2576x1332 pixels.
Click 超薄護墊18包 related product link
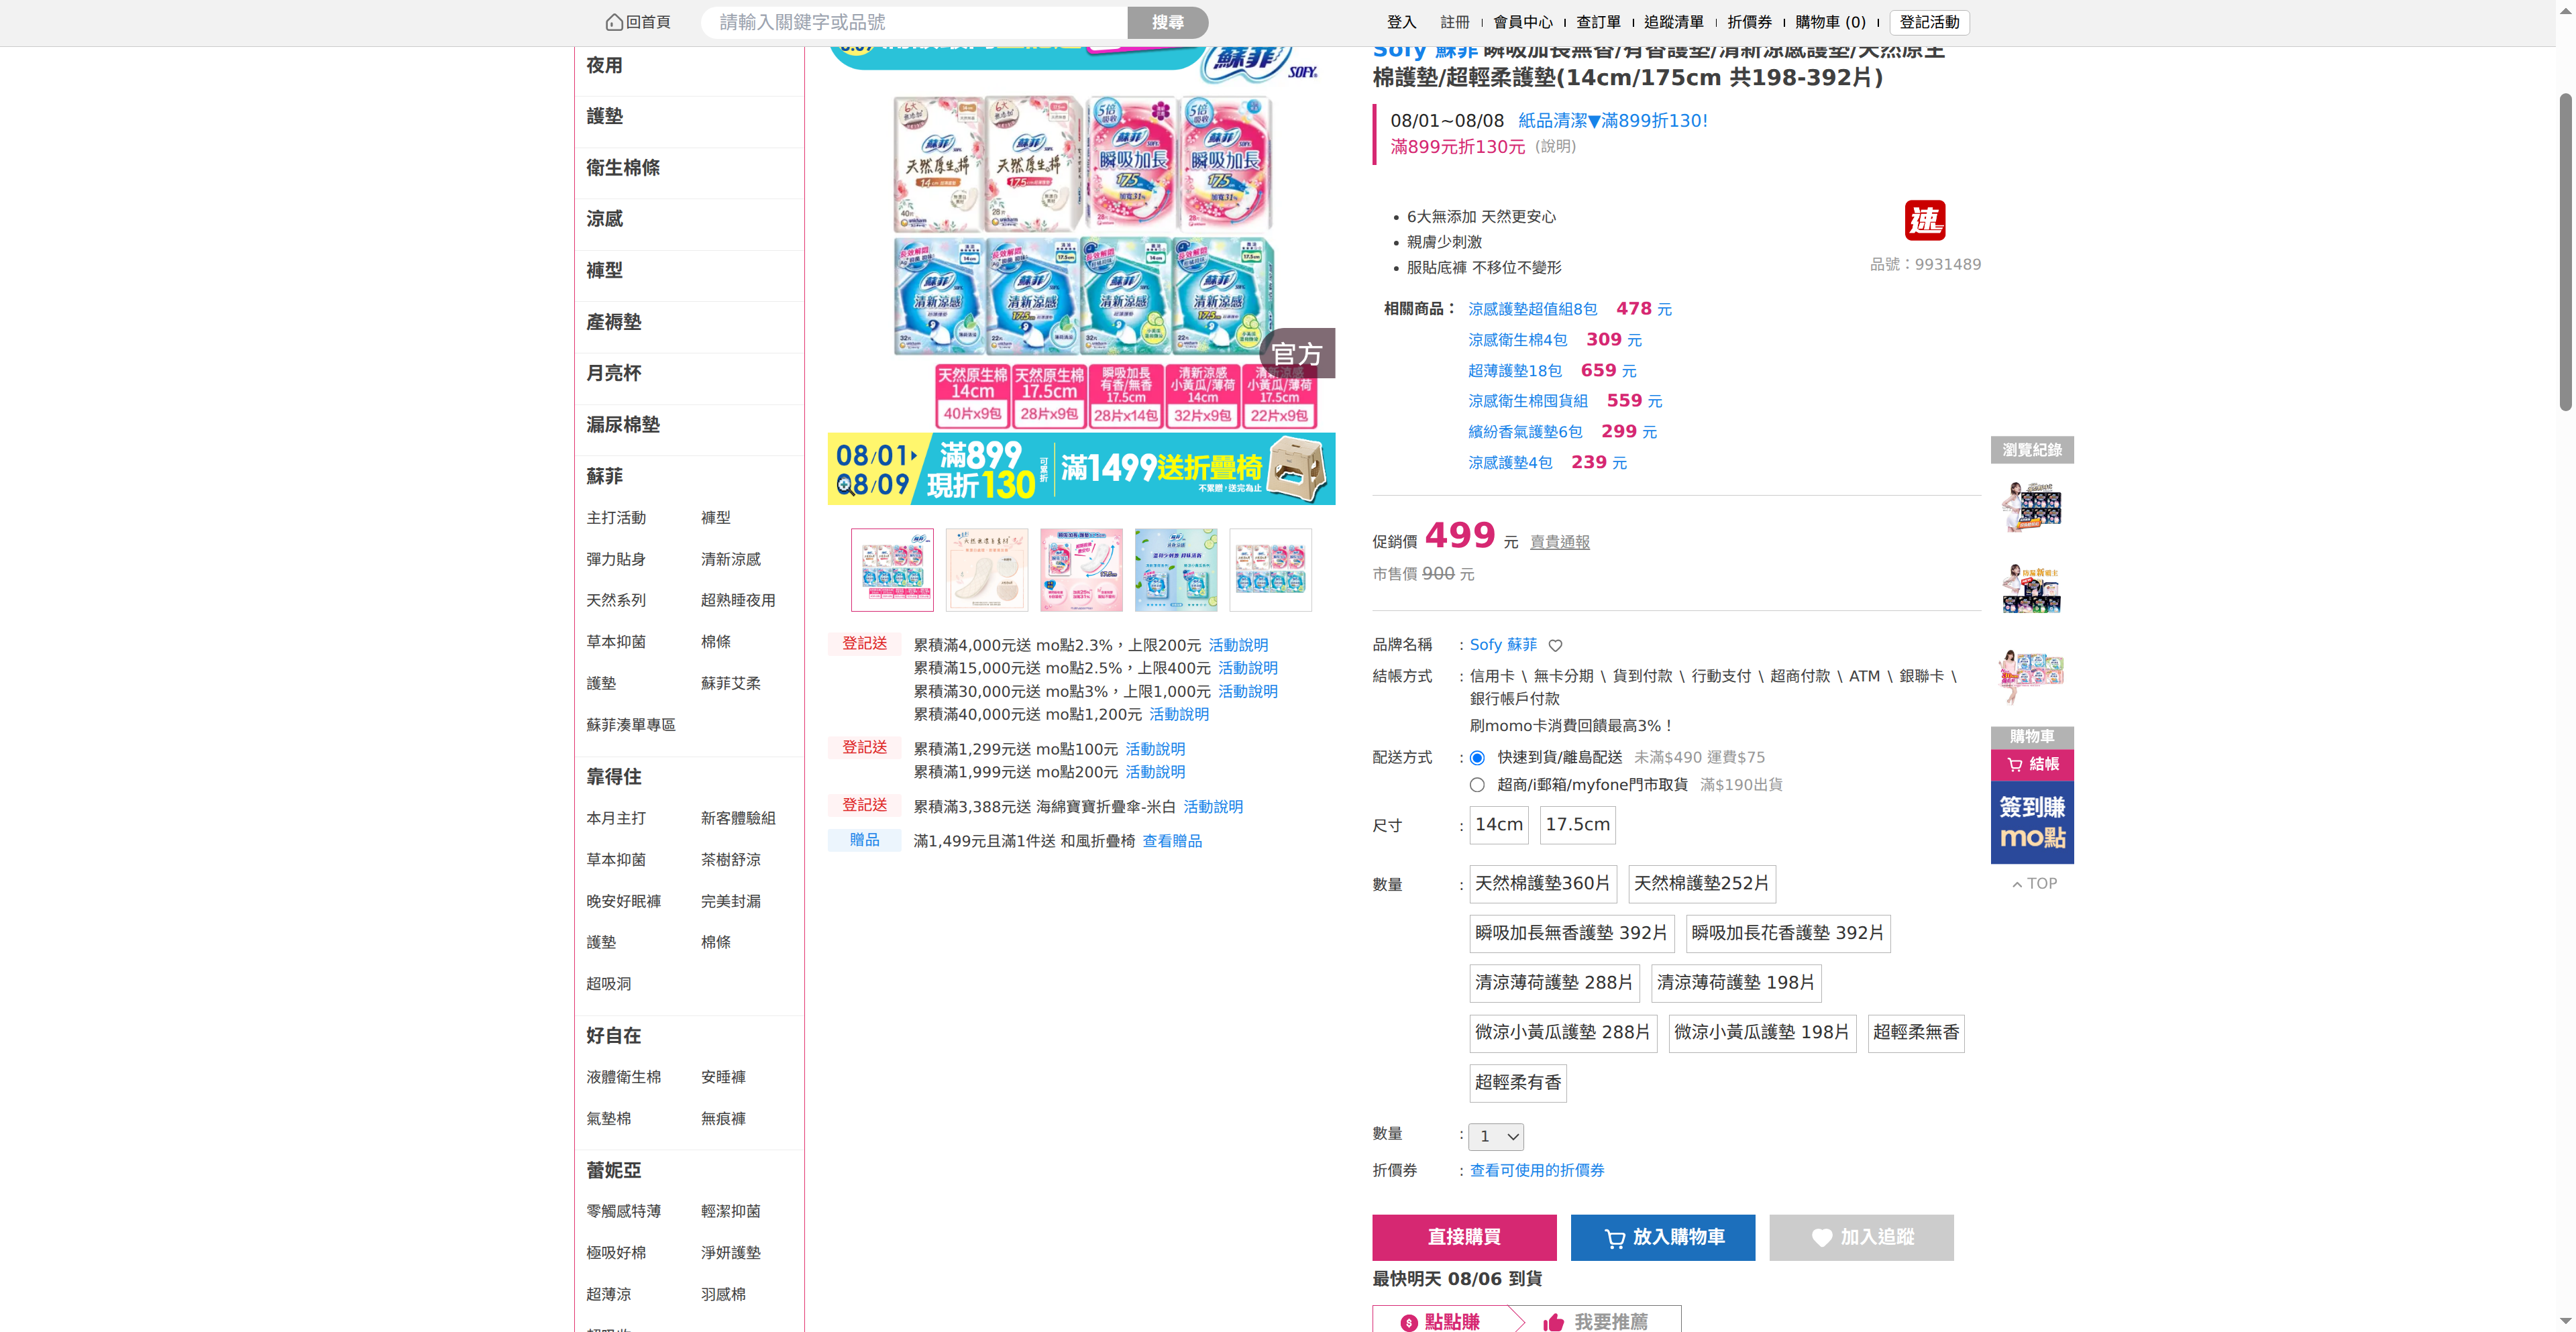(x=1514, y=372)
